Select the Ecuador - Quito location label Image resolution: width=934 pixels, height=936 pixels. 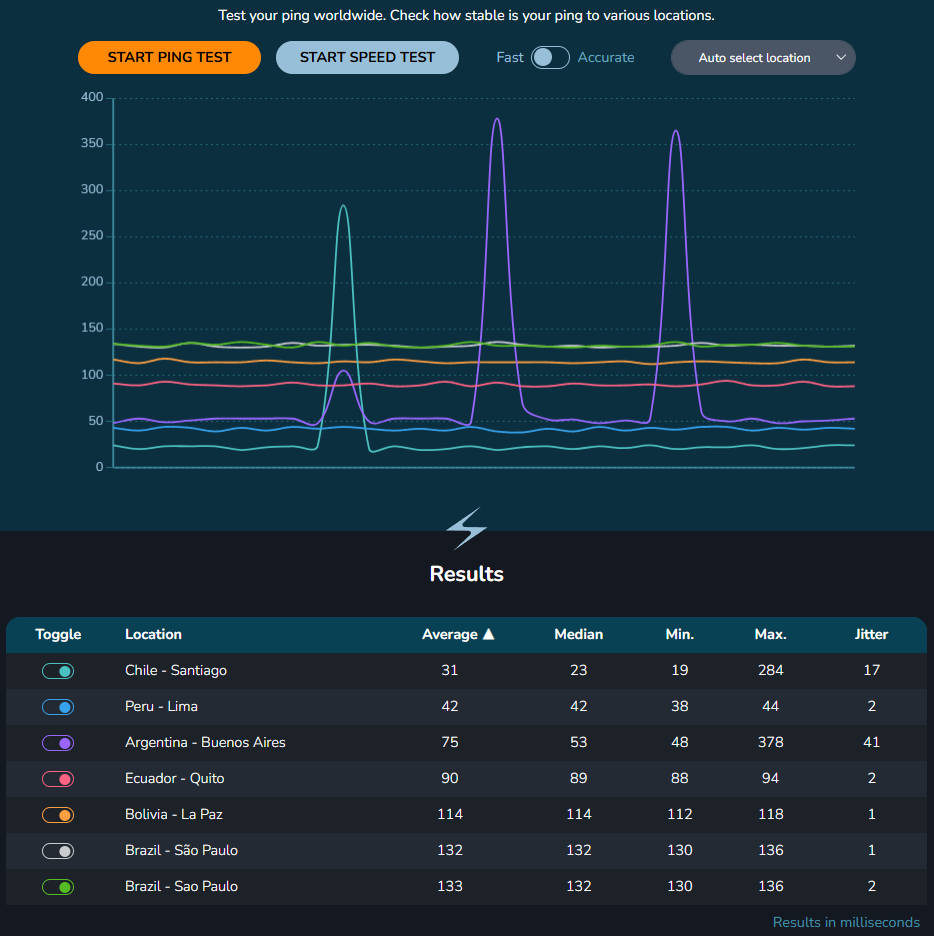[176, 779]
